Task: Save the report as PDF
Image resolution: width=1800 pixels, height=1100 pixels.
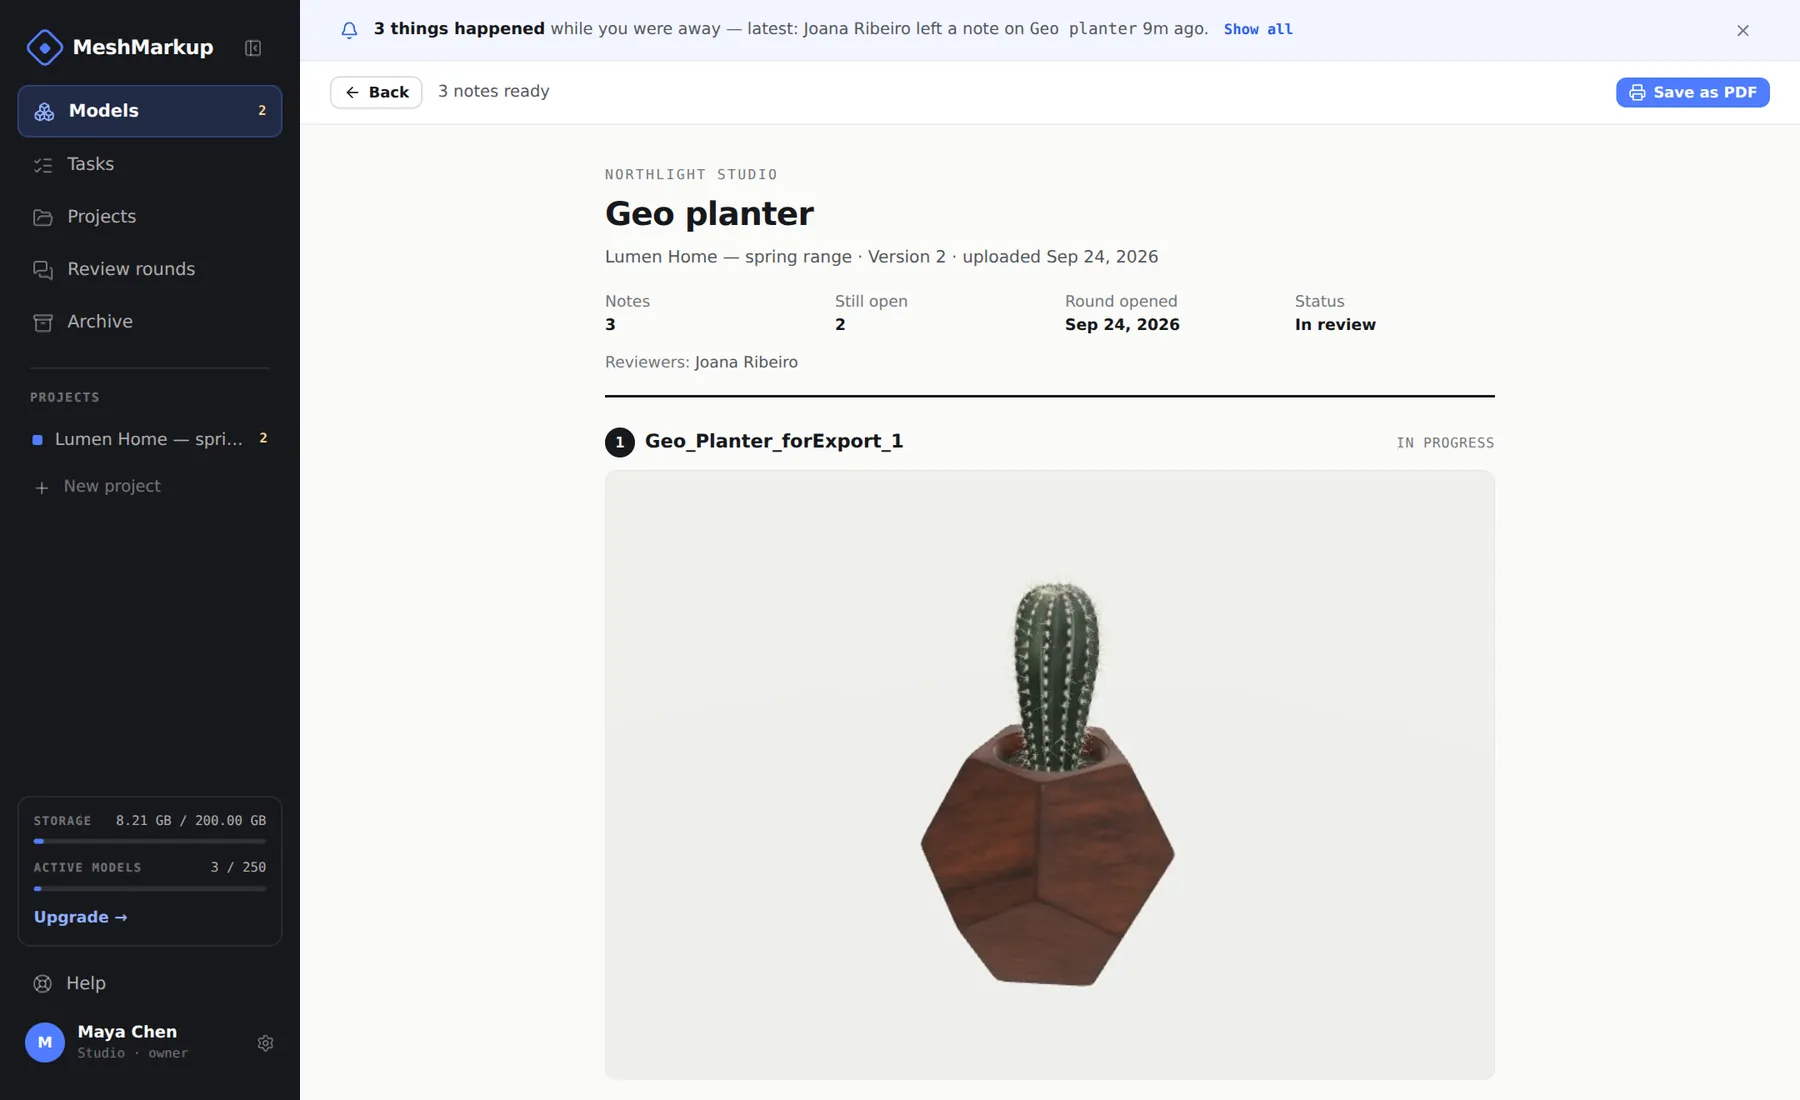Action: point(1692,92)
